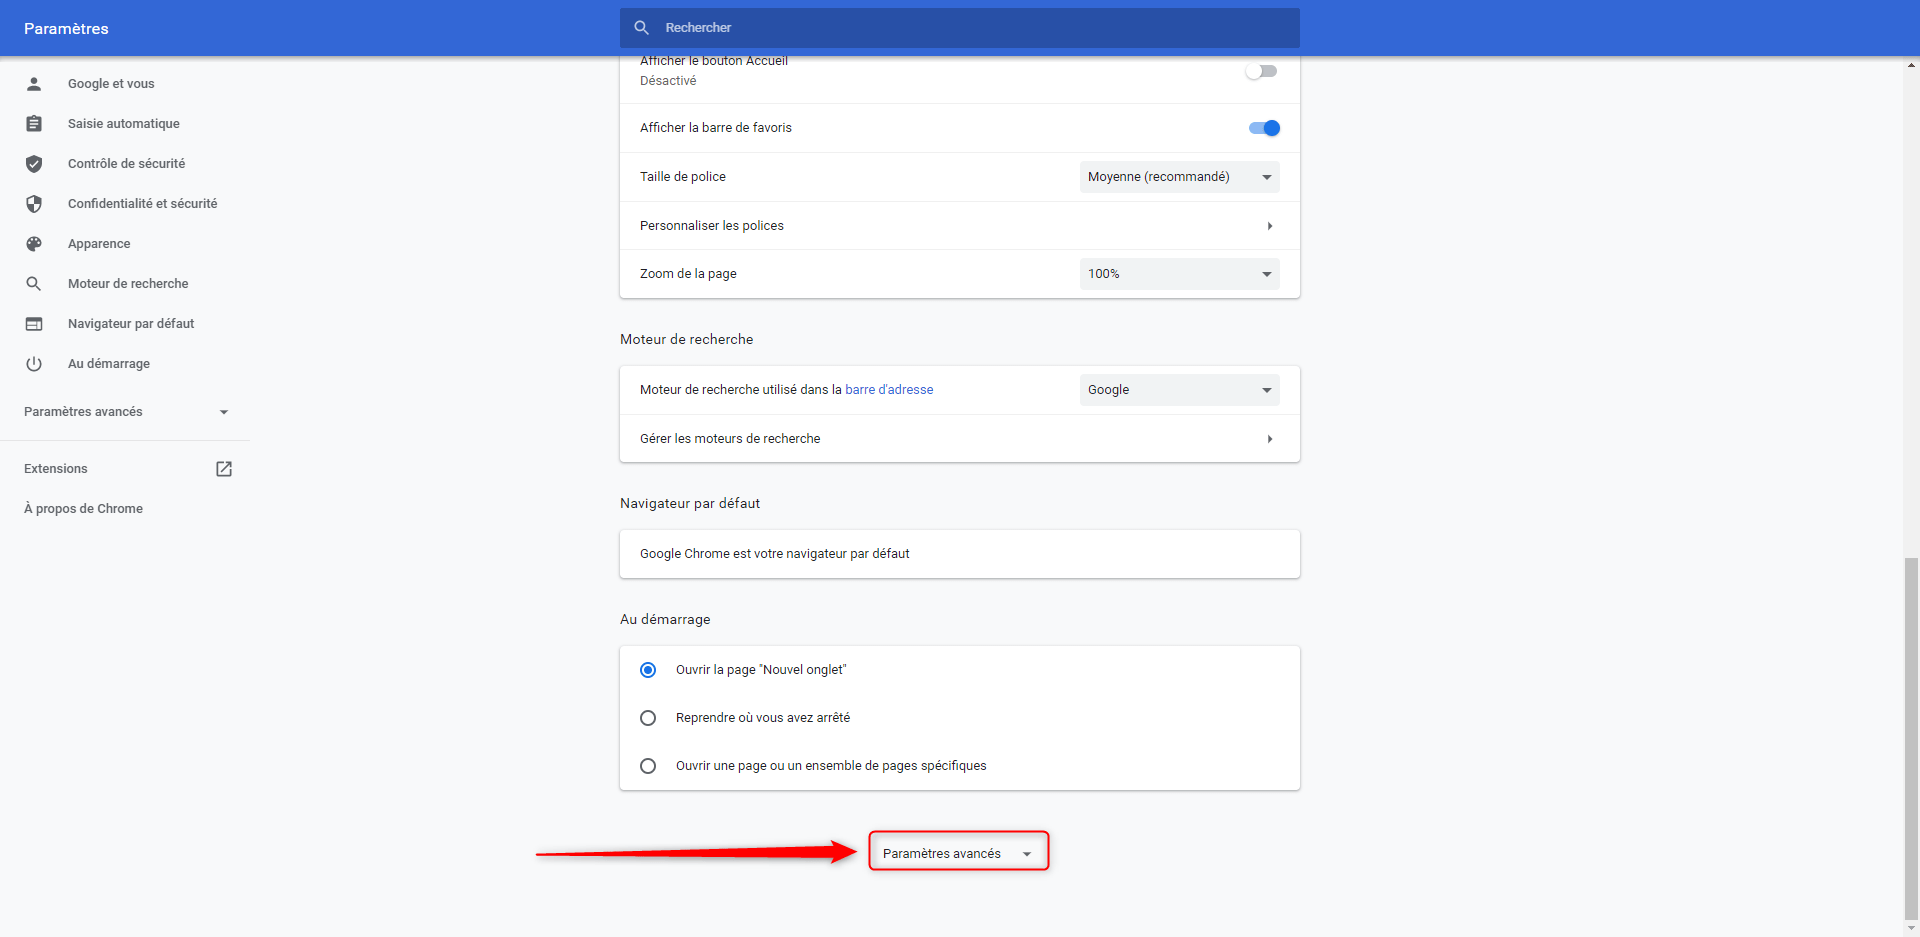Click the palette icon for Apparence
Image resolution: width=1920 pixels, height=937 pixels.
click(34, 244)
